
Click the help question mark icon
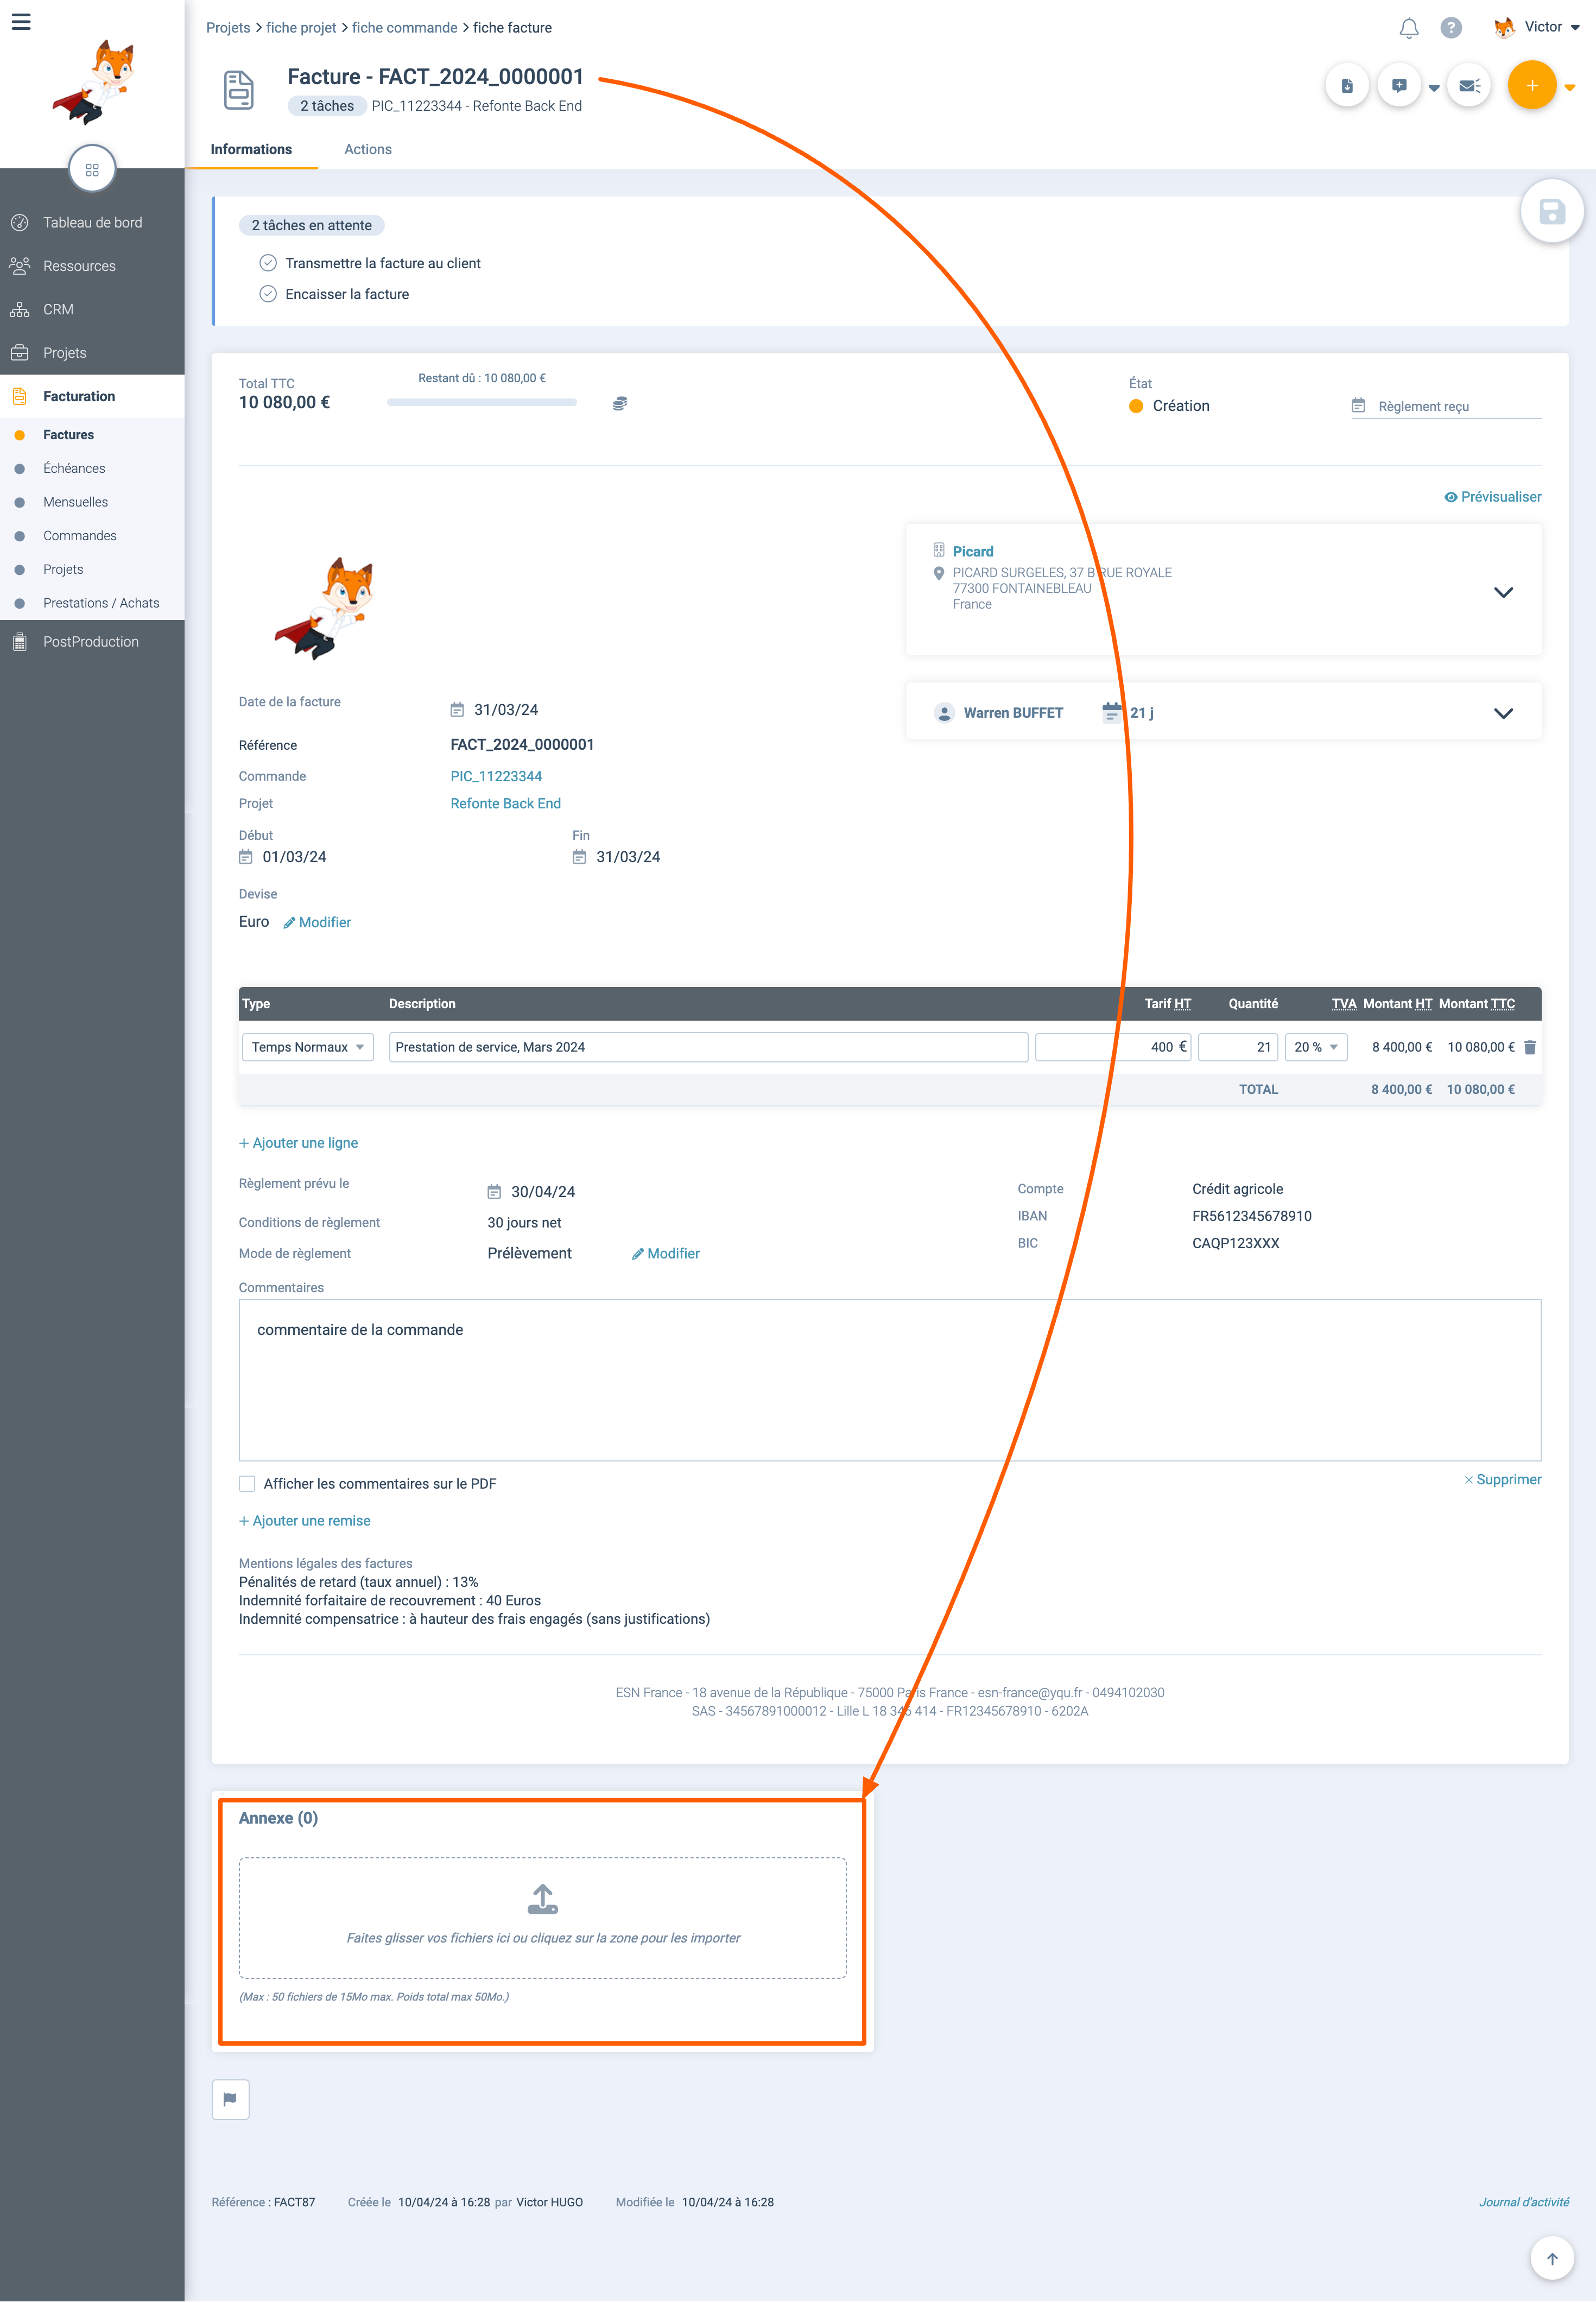[x=1450, y=28]
